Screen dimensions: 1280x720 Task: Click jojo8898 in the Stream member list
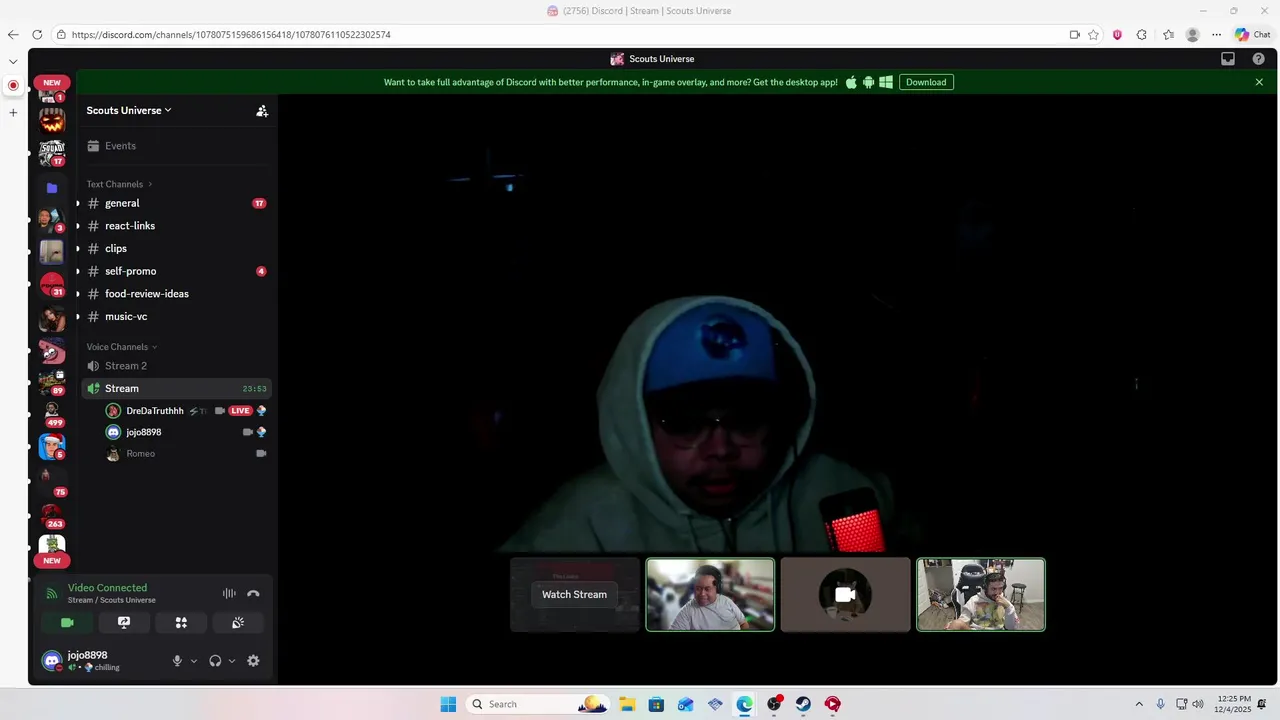pyautogui.click(x=186, y=432)
